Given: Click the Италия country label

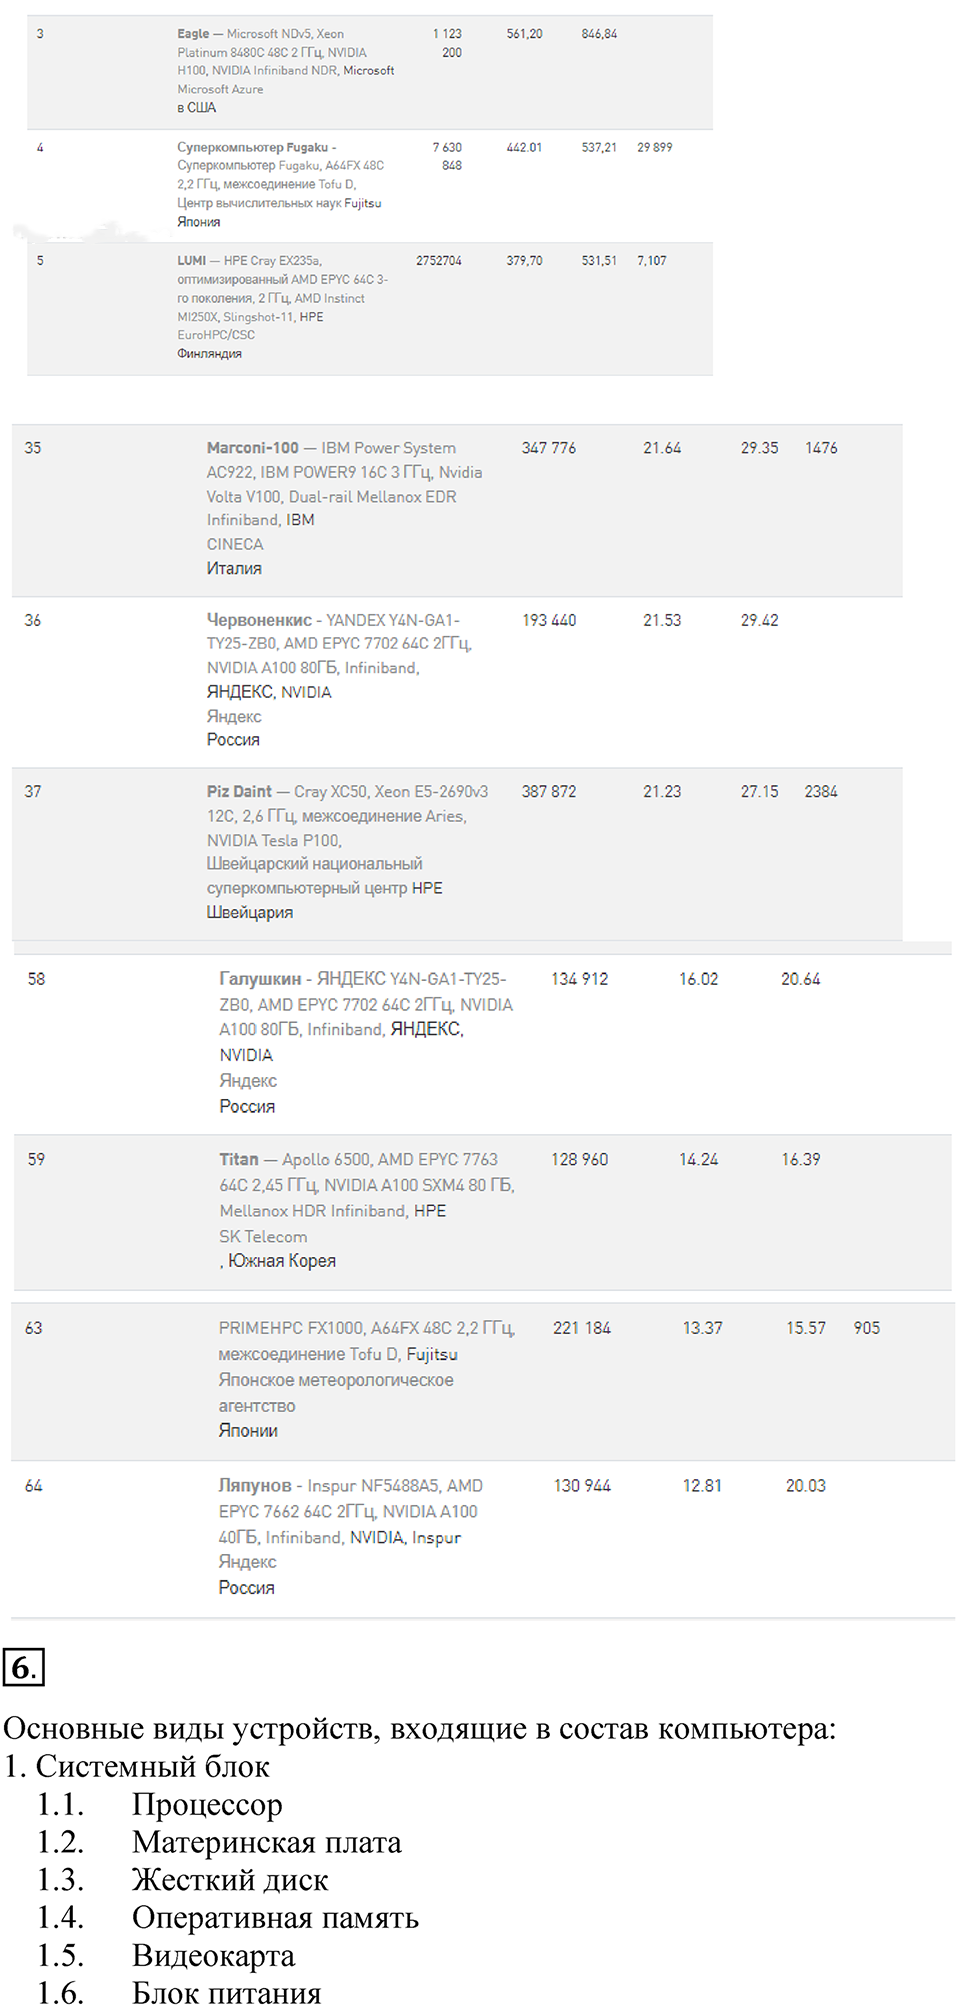Looking at the screenshot, I should pyautogui.click(x=234, y=568).
